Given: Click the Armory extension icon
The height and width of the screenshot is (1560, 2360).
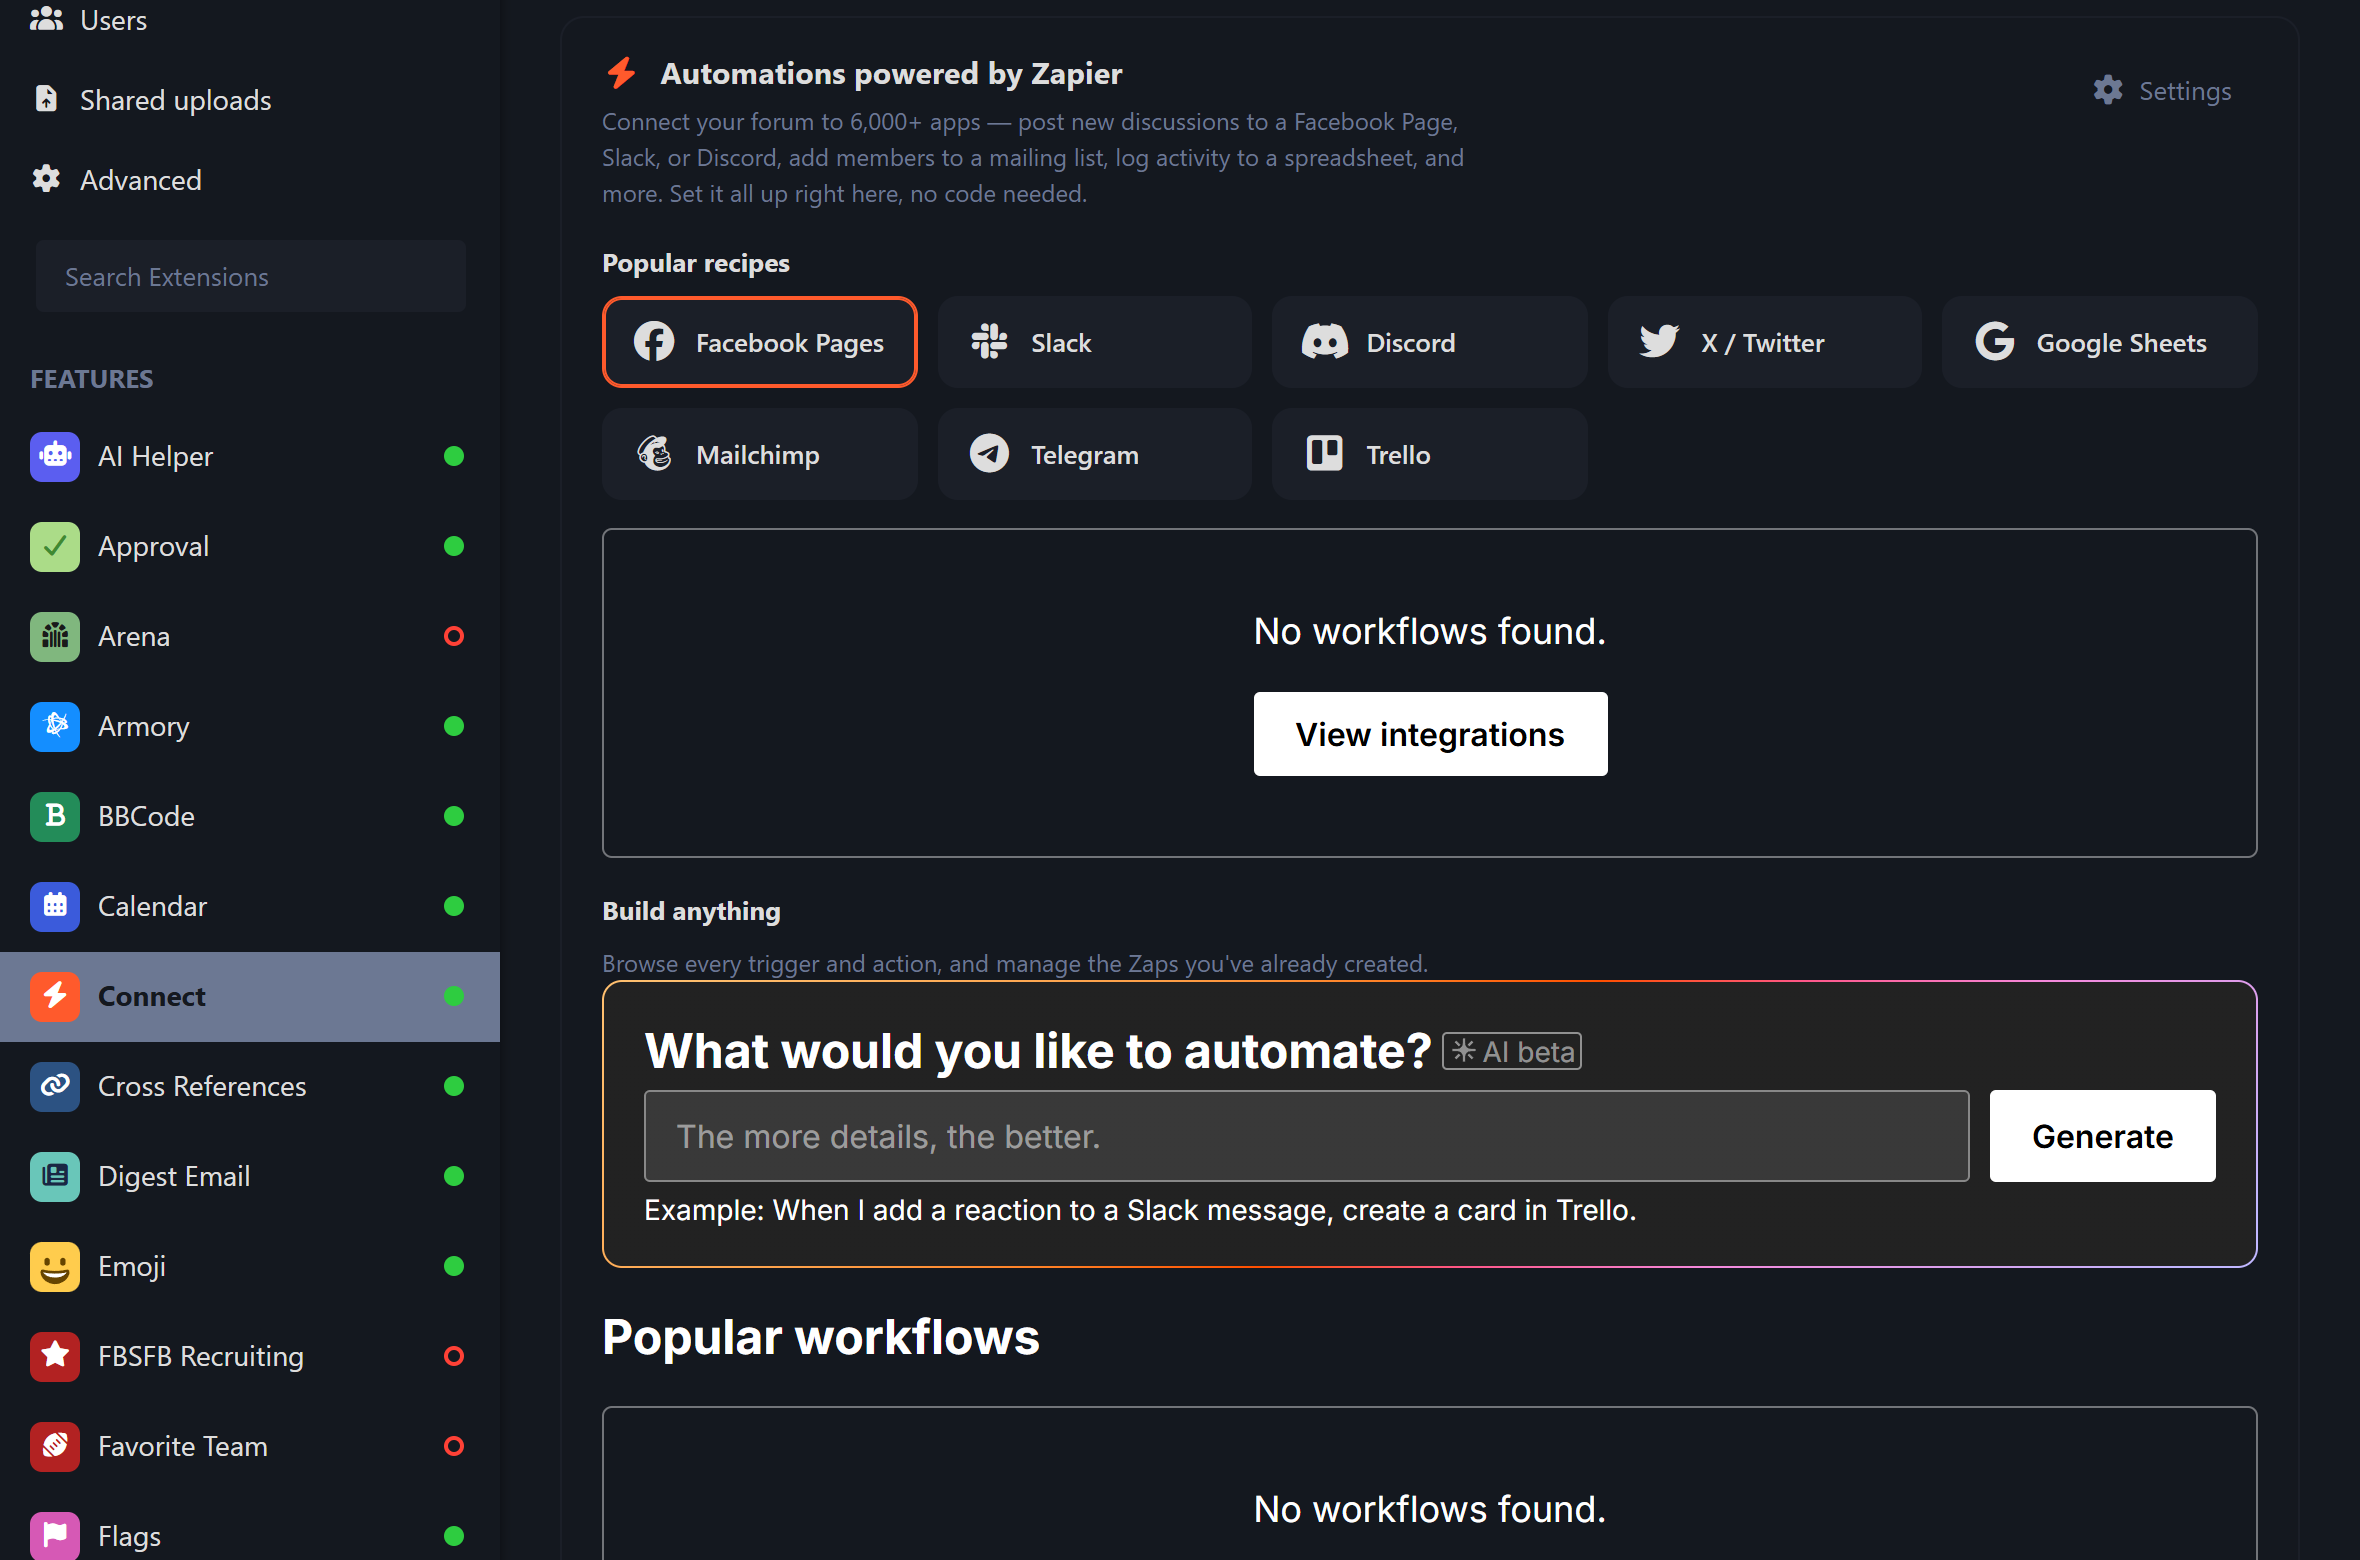Looking at the screenshot, I should (55, 727).
